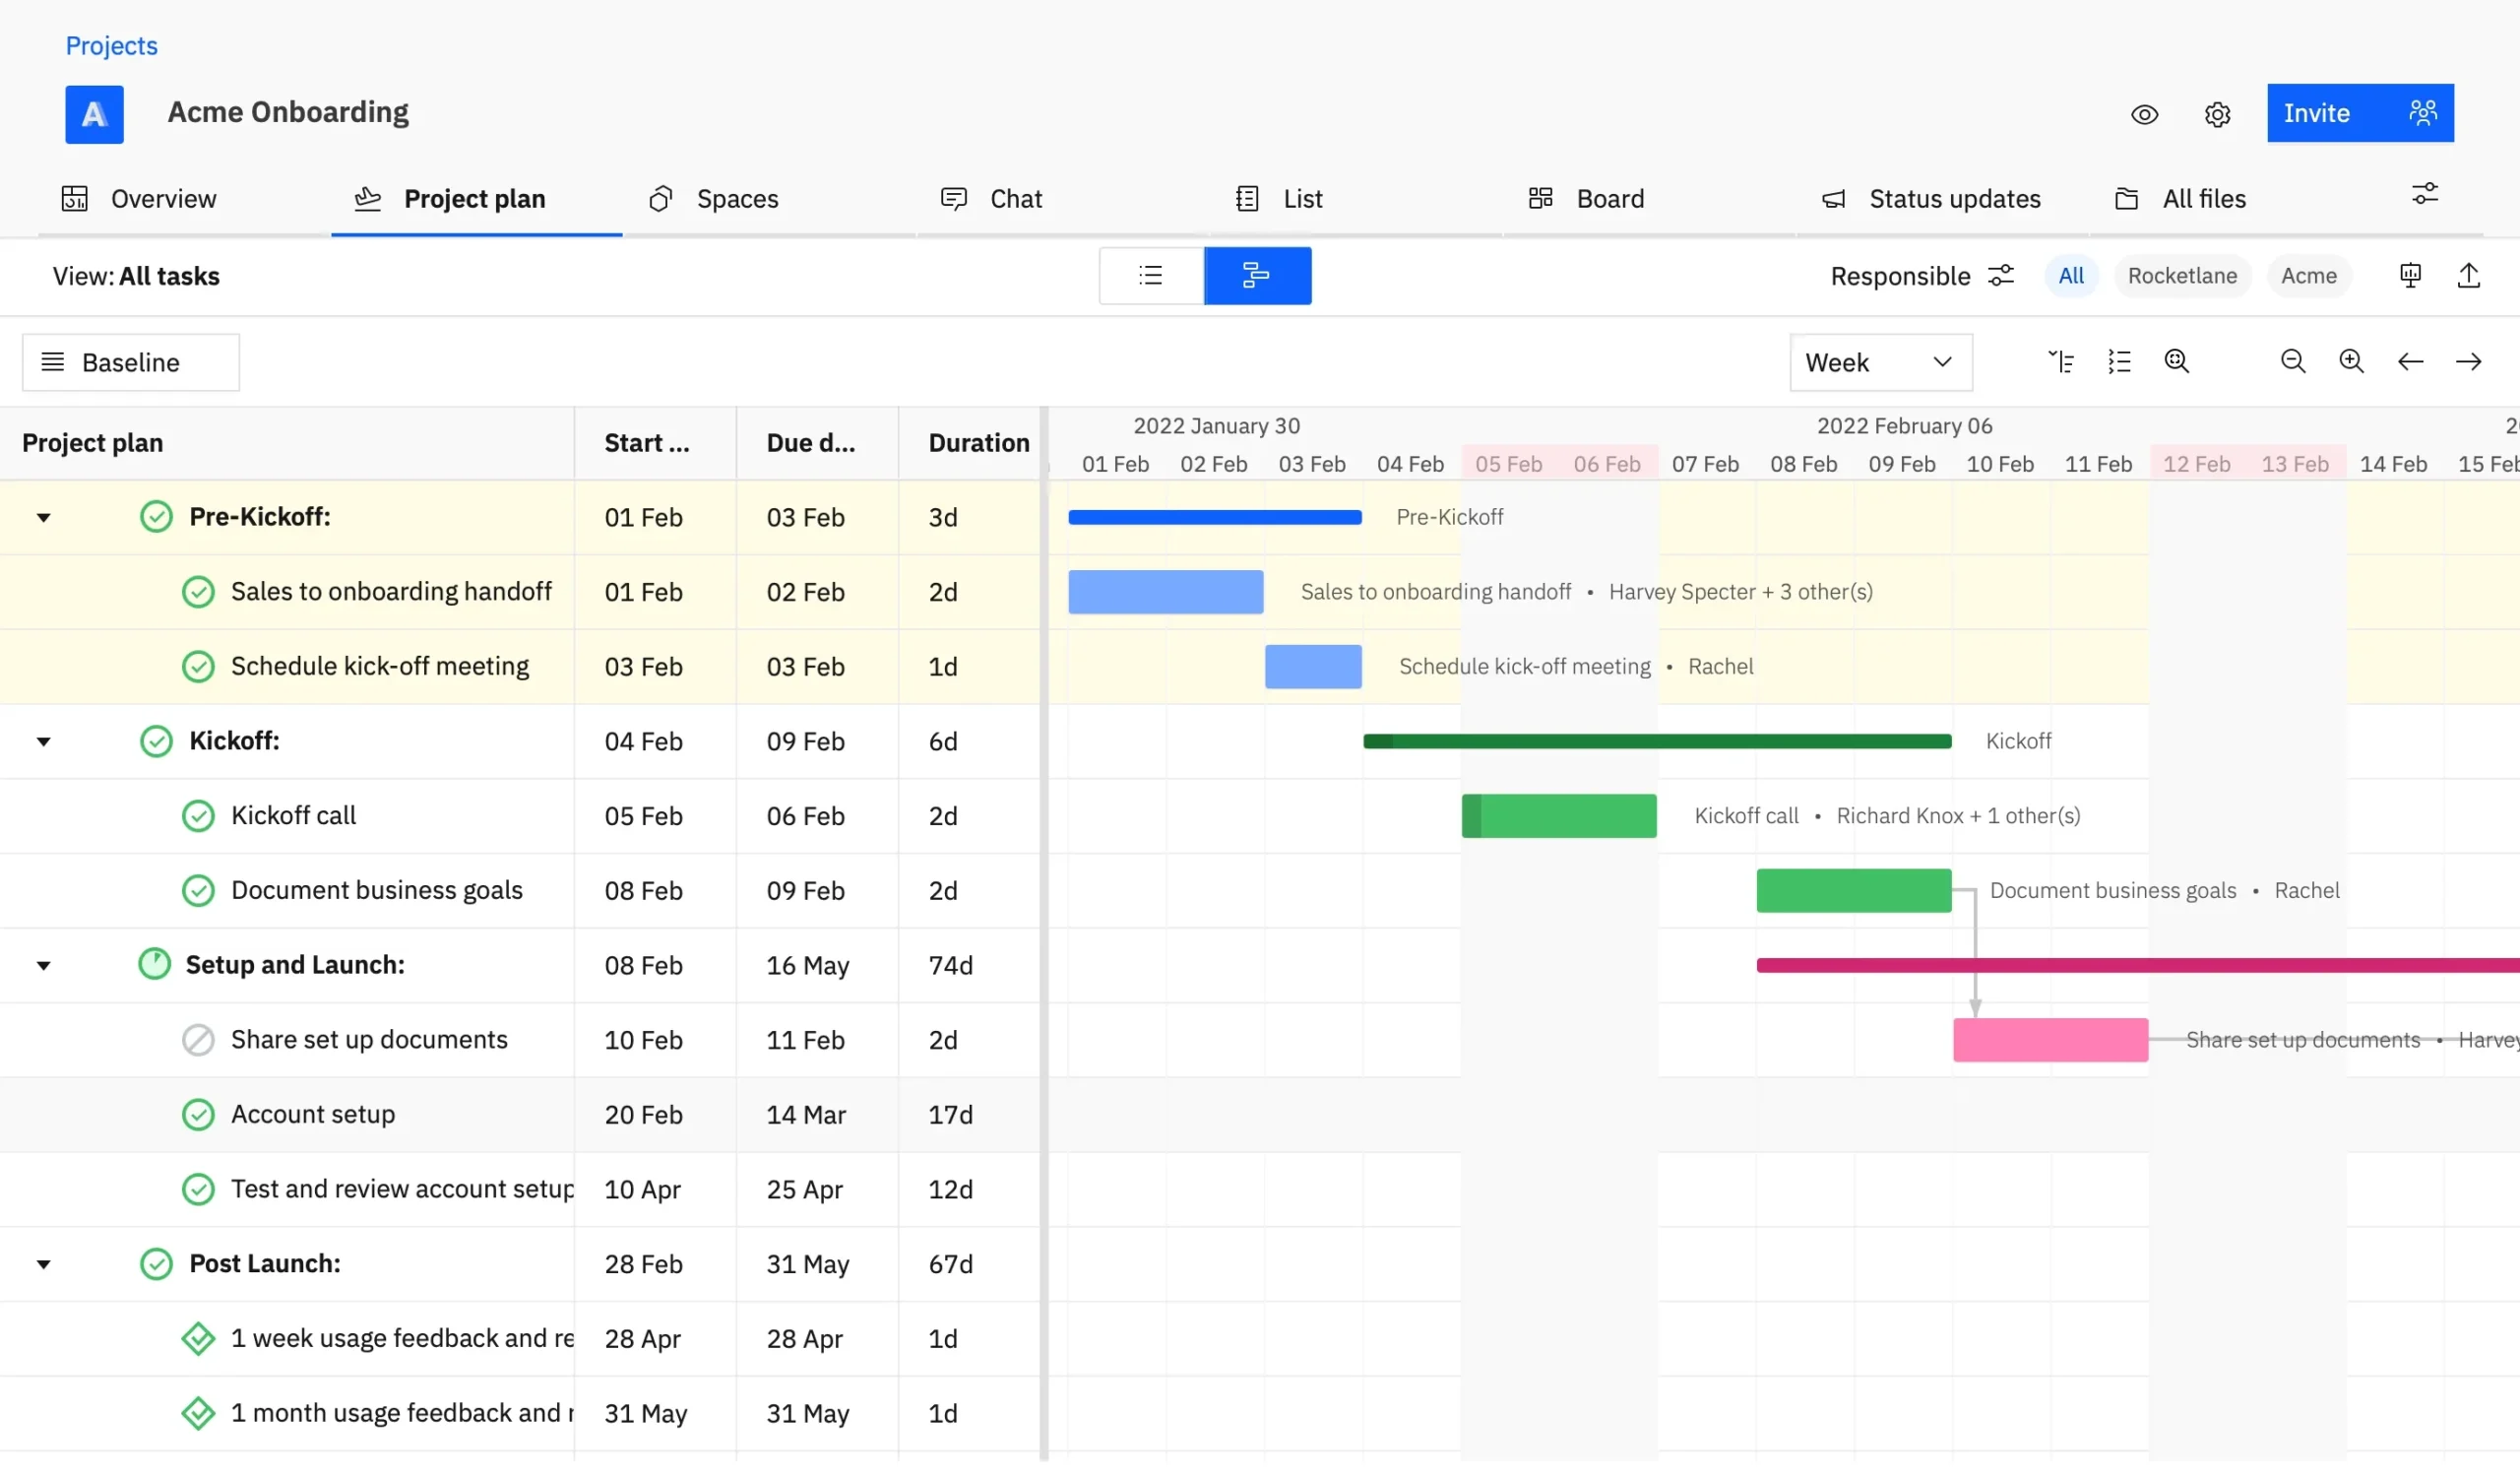This screenshot has width=2520, height=1479.
Task: Open the Week timescale dropdown
Action: coord(1880,362)
